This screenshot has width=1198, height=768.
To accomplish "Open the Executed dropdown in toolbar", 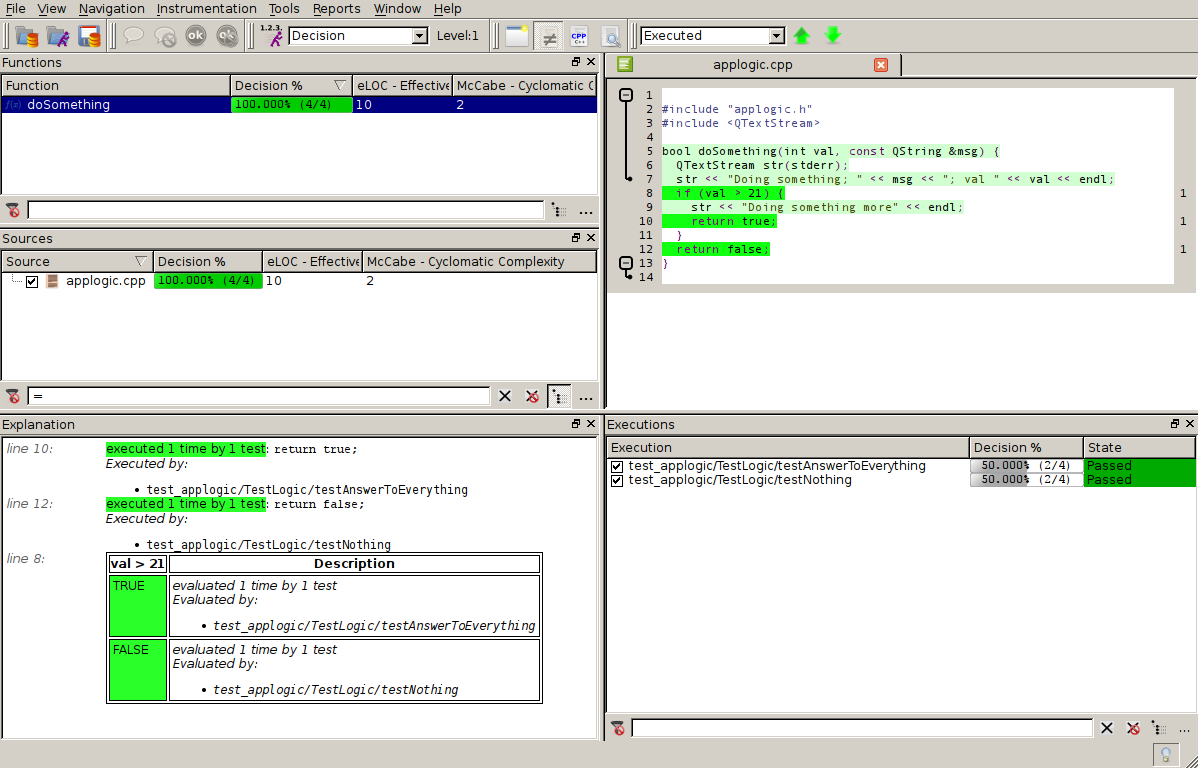I will 775,35.
